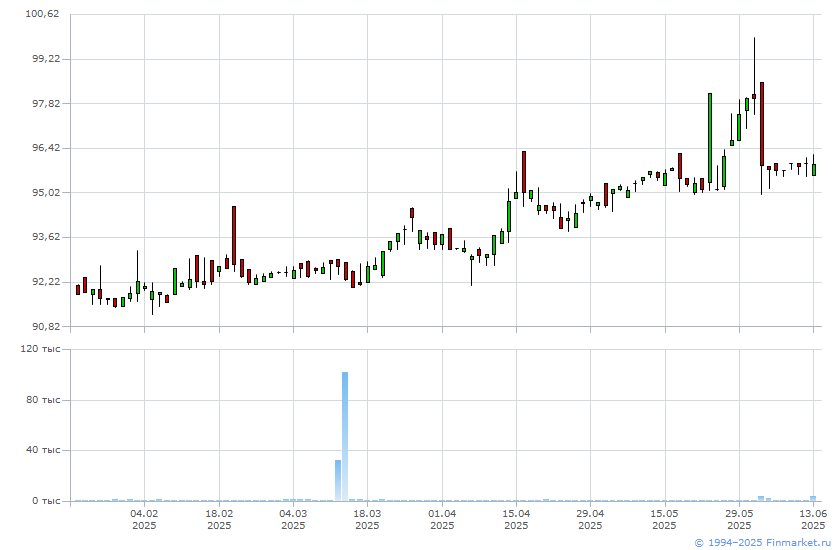This screenshot has width=840, height=550.
Task: Click the price label 100,62
Action: coord(42,13)
